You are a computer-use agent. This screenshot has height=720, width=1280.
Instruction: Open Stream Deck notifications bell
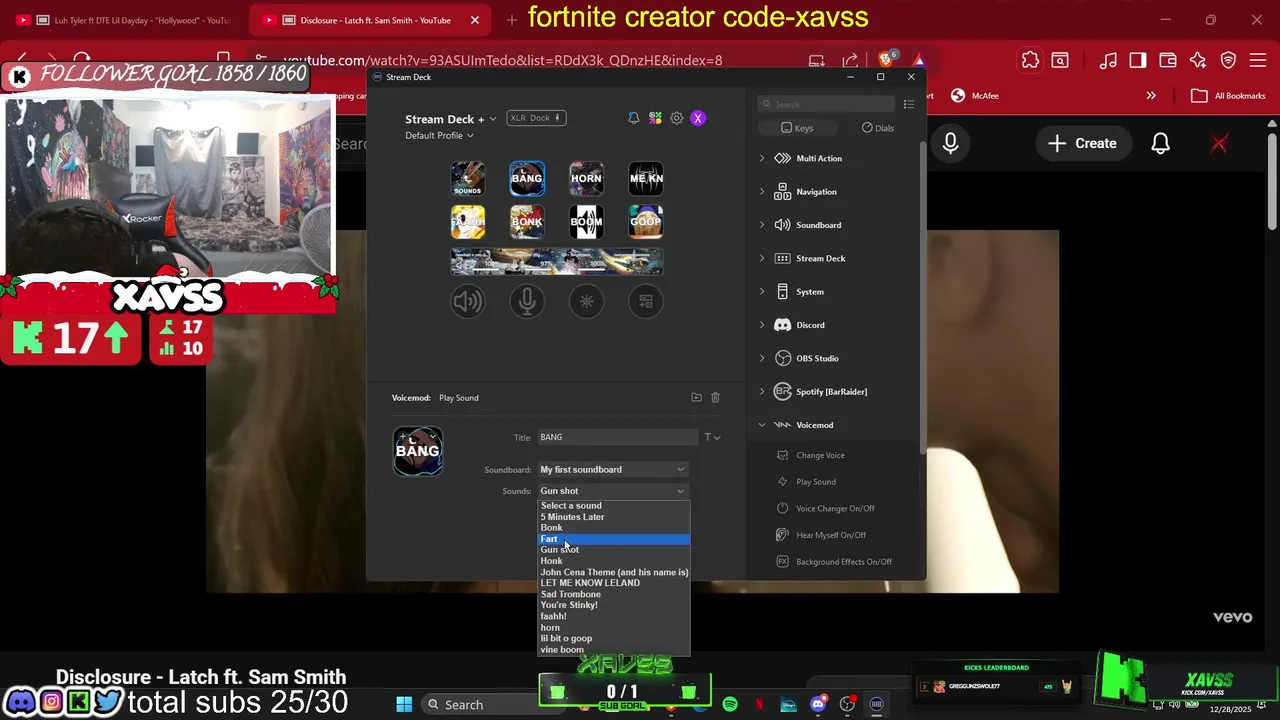tap(633, 118)
